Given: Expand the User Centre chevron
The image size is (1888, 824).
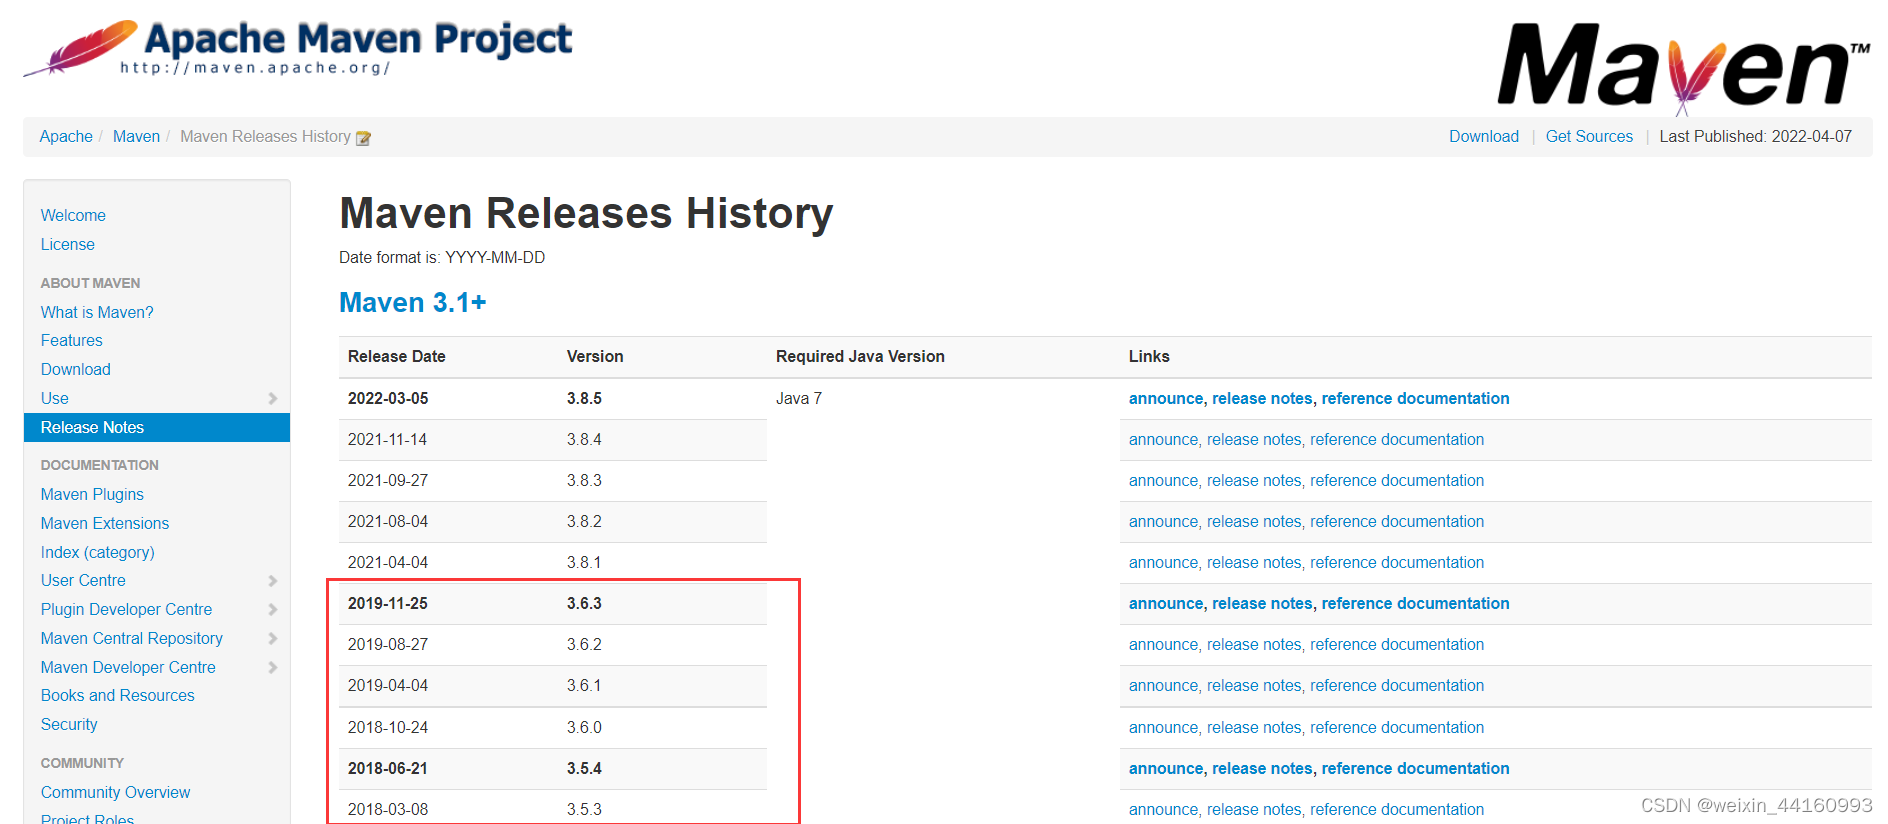Looking at the screenshot, I should pyautogui.click(x=272, y=580).
